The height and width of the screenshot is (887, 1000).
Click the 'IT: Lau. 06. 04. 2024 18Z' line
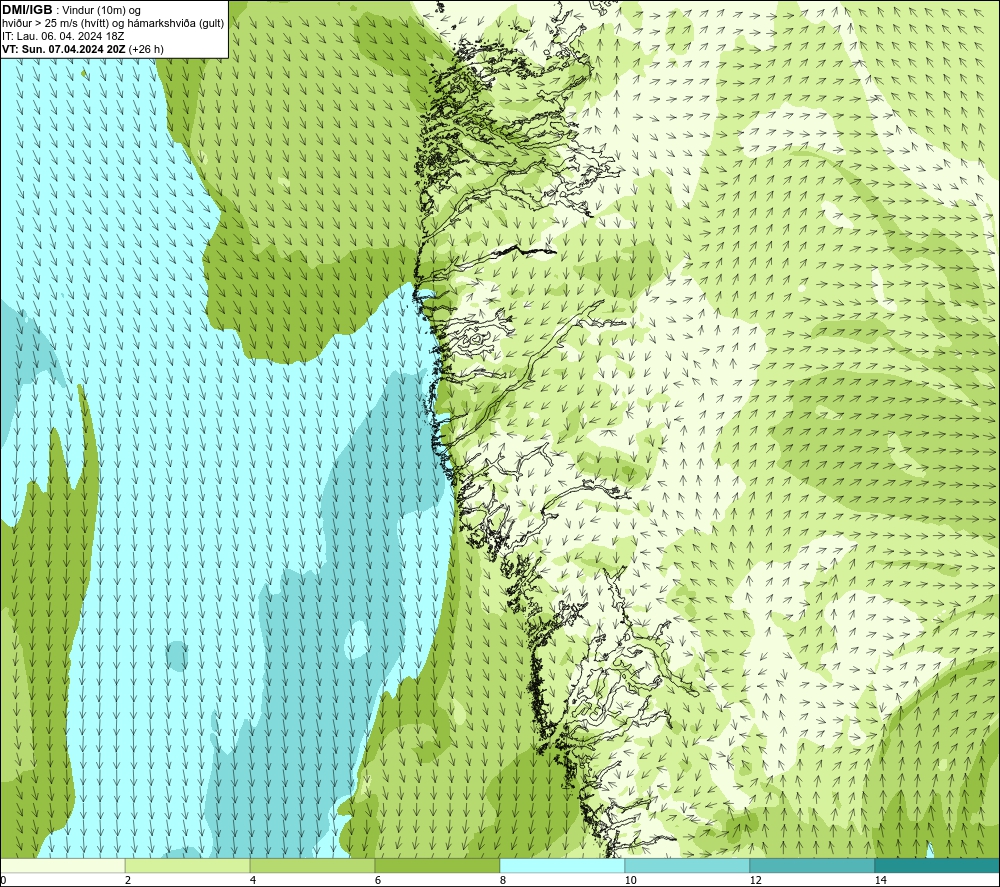pos(63,36)
